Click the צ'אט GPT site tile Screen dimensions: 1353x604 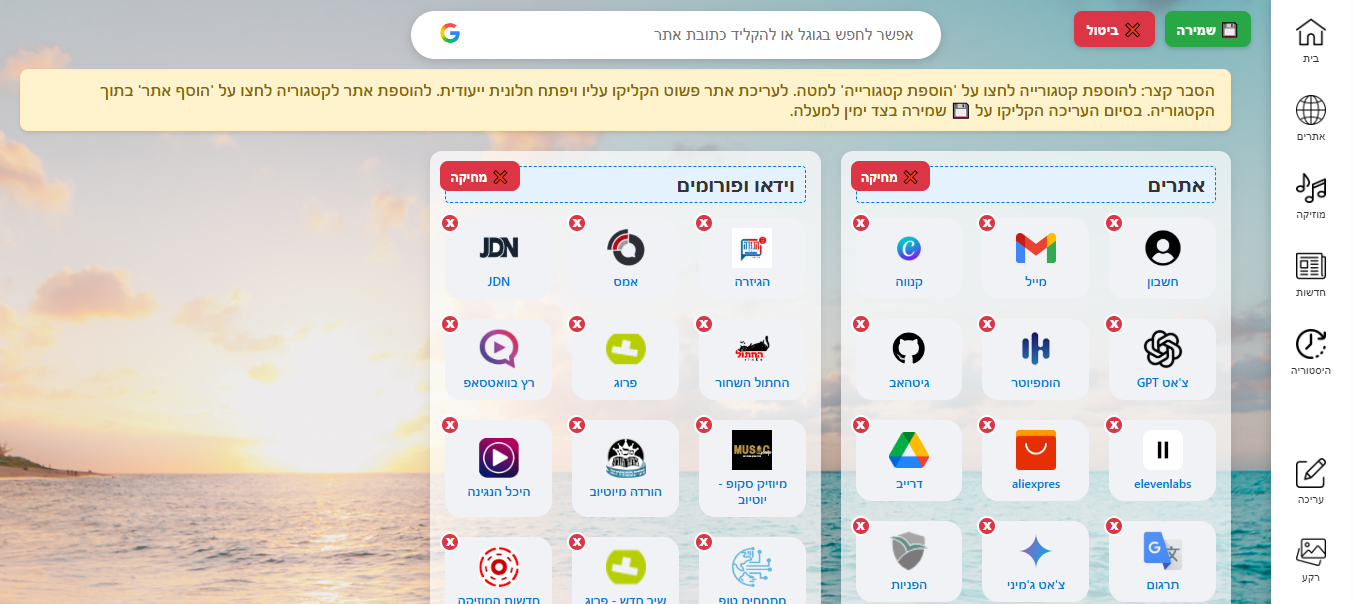[x=1162, y=359]
